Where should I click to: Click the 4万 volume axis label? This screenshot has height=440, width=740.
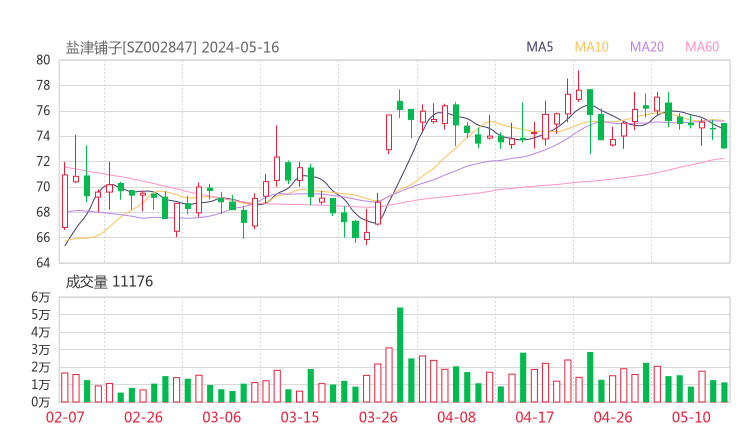(41, 332)
